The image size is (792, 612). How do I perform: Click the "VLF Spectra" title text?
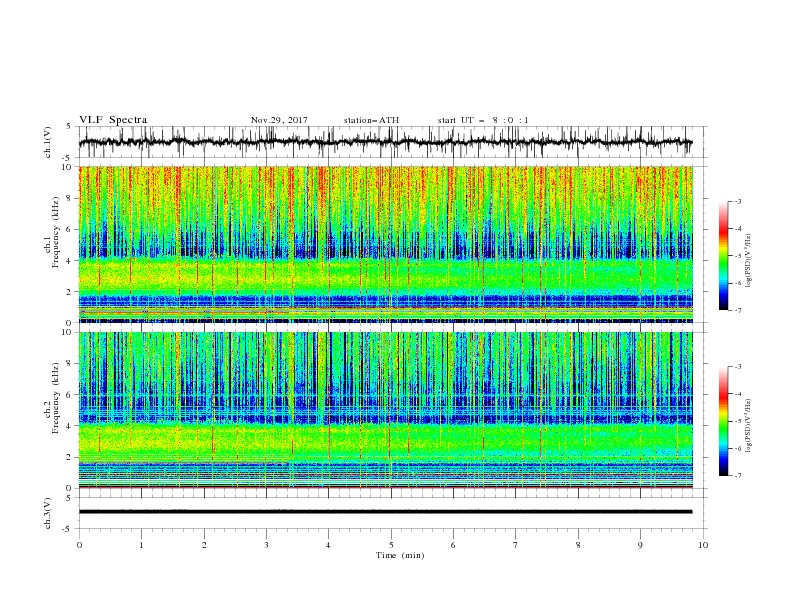(113, 120)
